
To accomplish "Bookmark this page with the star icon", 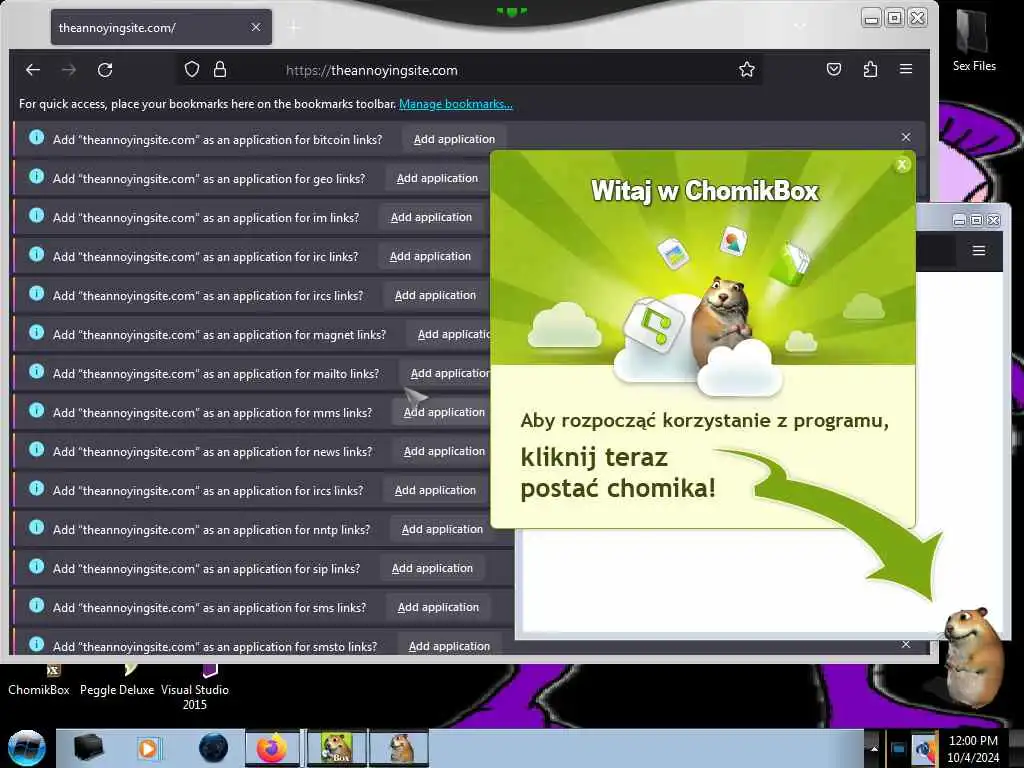I will (x=746, y=69).
